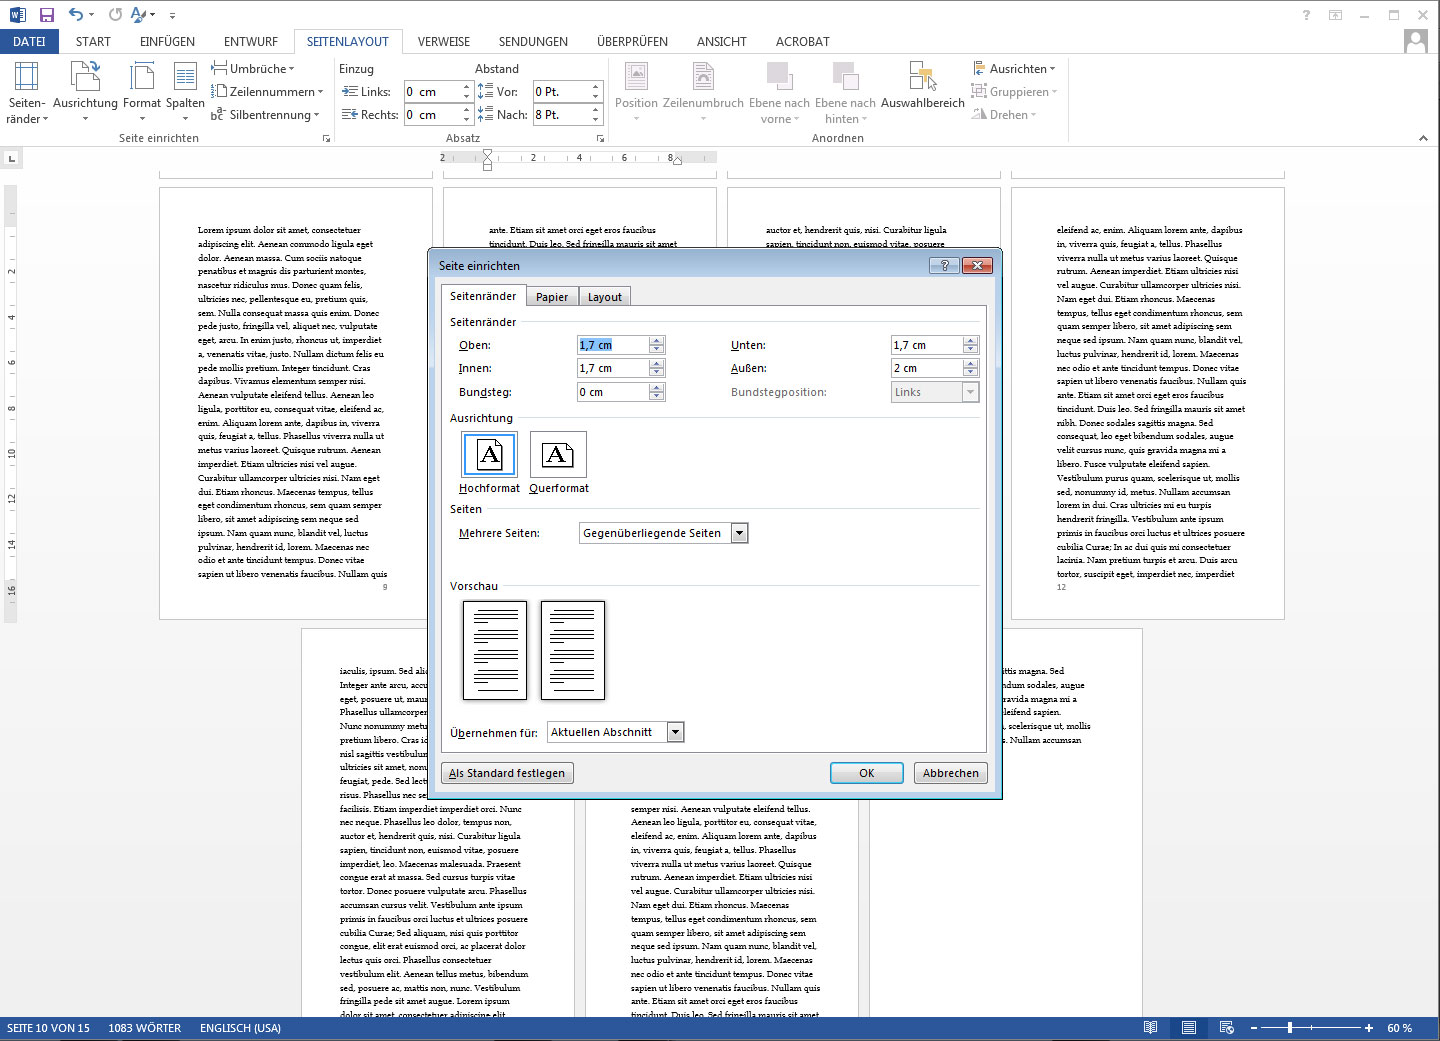Screen dimensions: 1440x1041
Task: Select Querformat orientation
Action: pos(558,455)
